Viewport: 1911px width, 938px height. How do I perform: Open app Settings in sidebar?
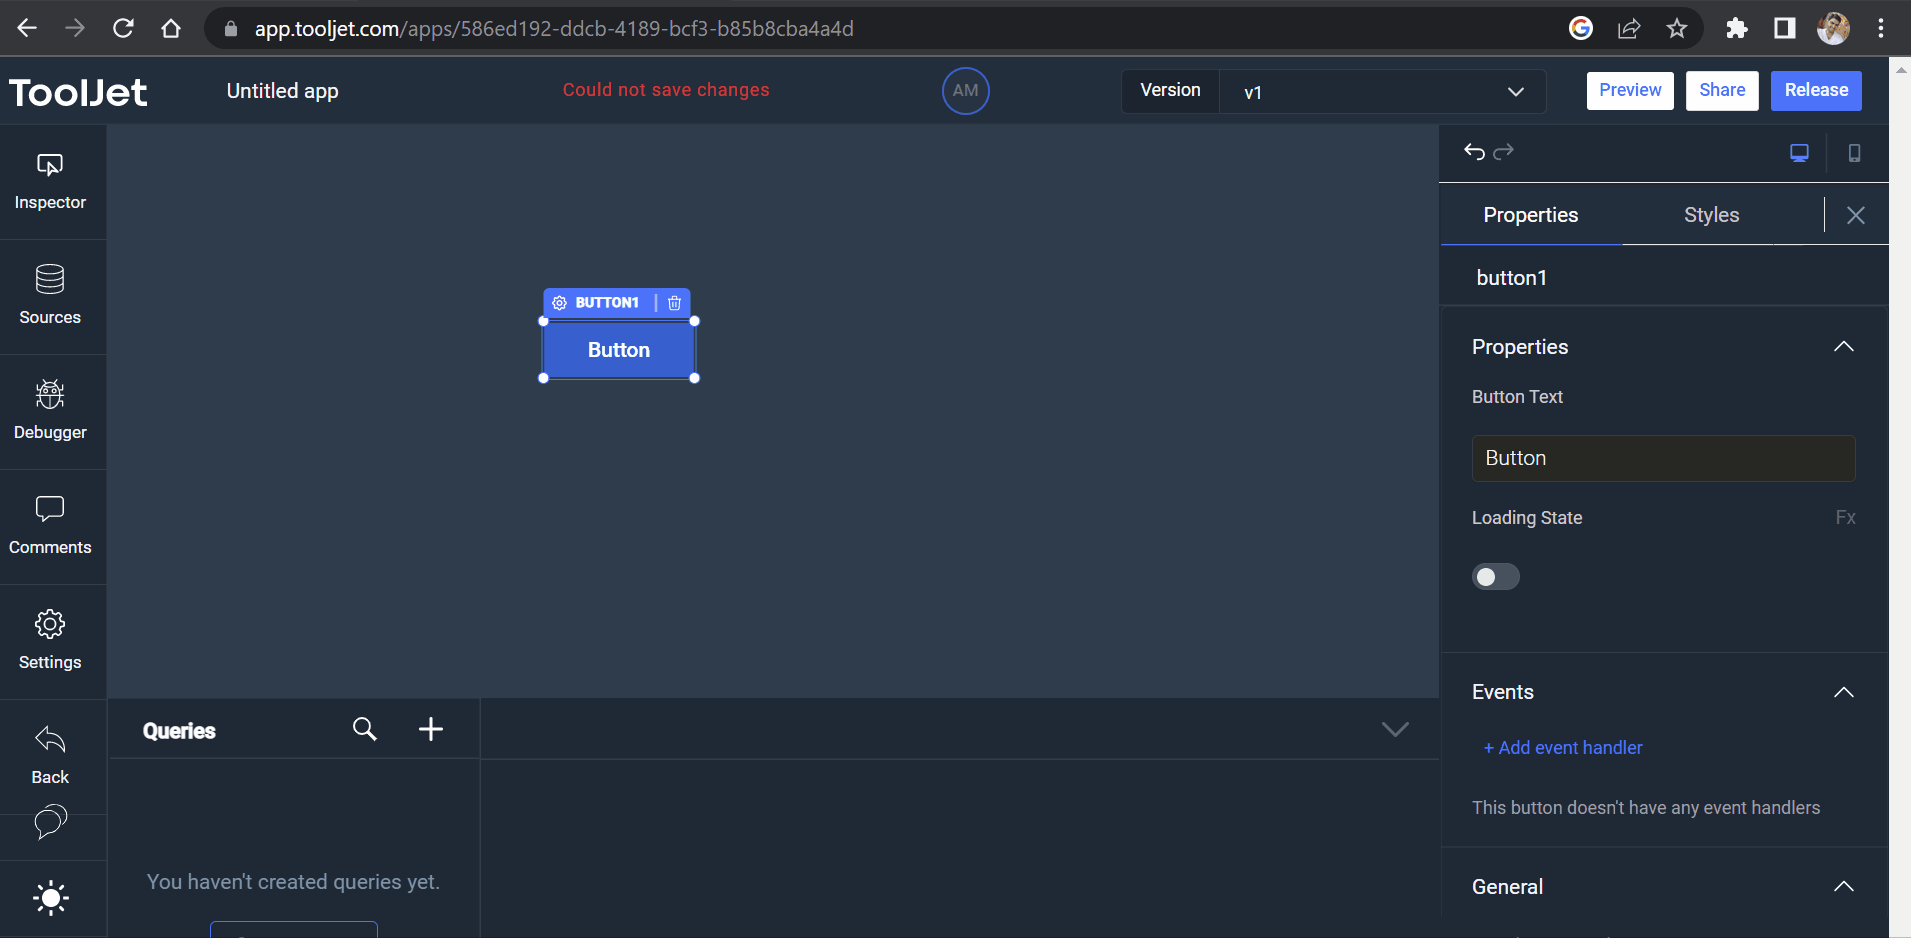coord(50,641)
